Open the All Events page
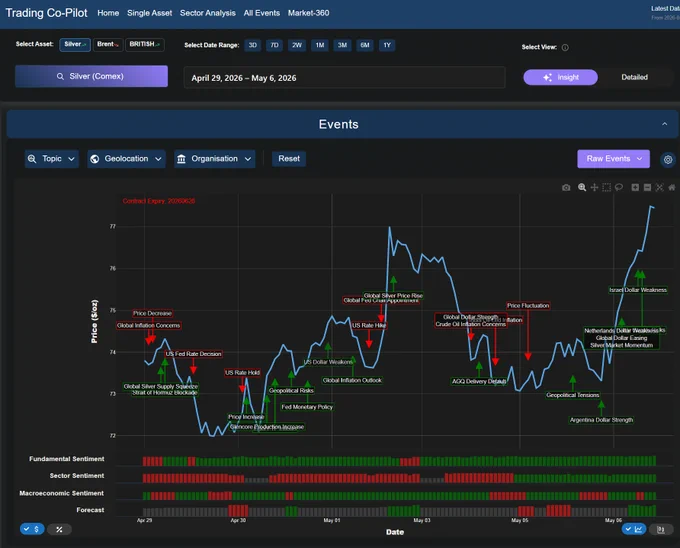This screenshot has height=548, width=680. click(x=262, y=13)
